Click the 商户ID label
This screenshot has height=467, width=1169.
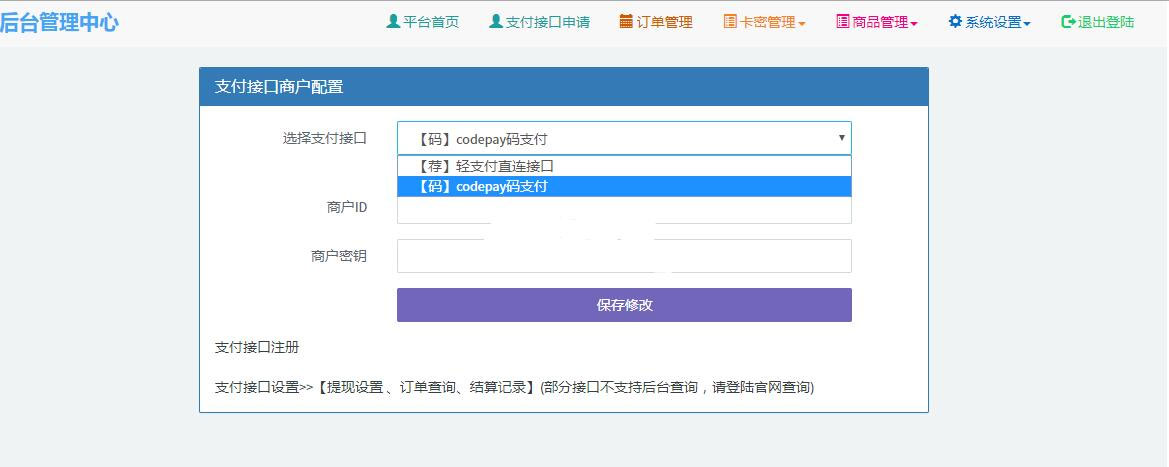pyautogui.click(x=347, y=207)
